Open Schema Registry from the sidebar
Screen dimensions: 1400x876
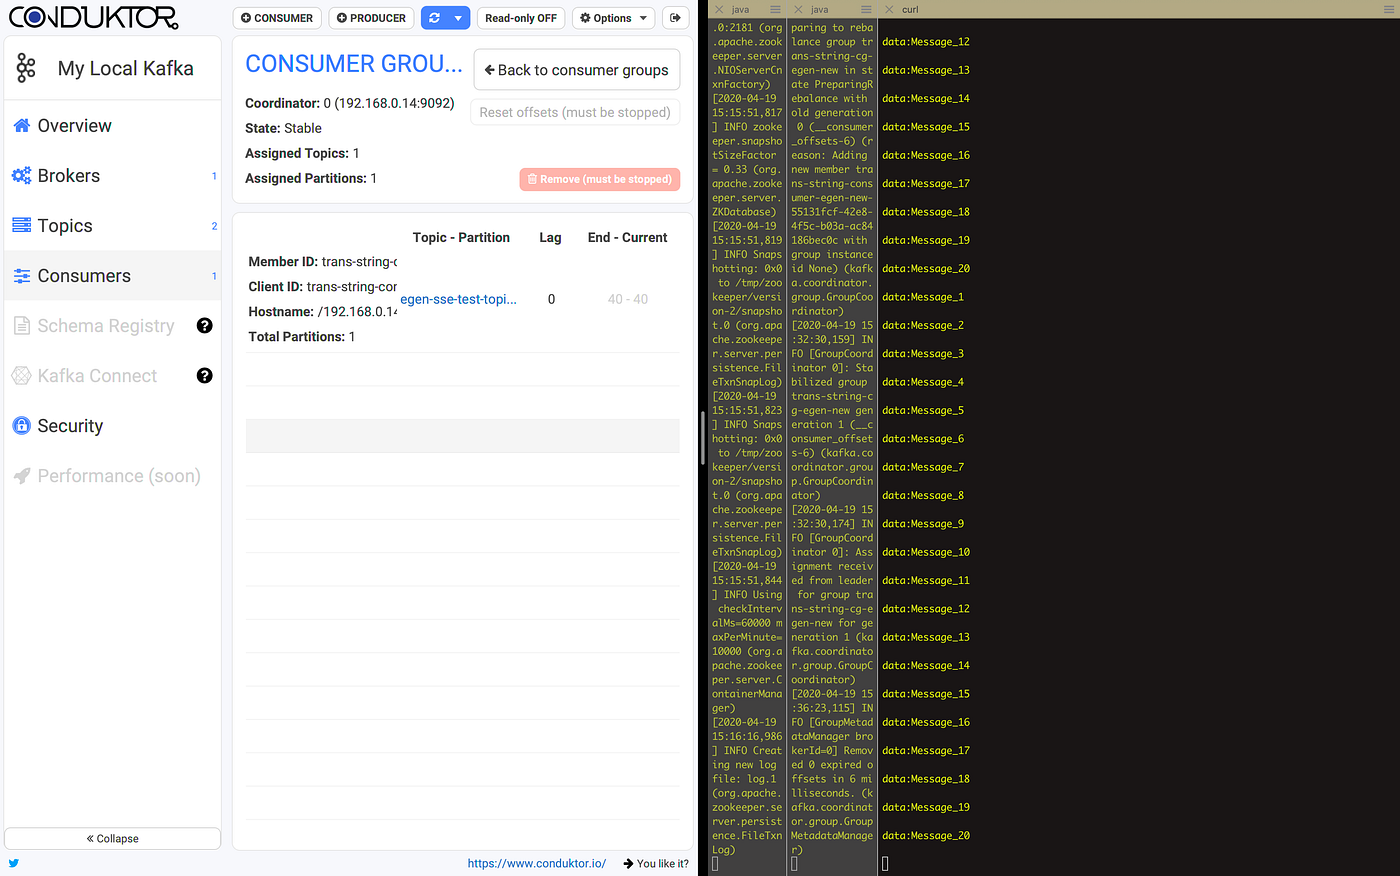(20, 325)
